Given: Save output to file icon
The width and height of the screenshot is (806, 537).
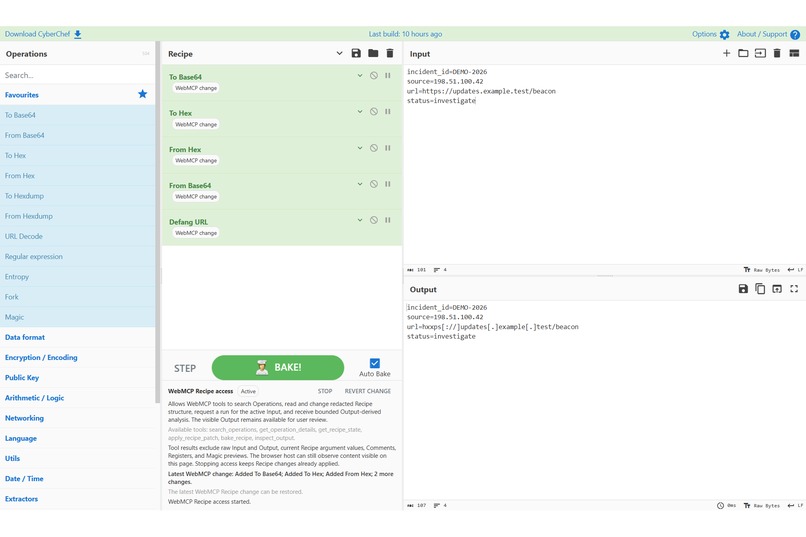Looking at the screenshot, I should coord(743,289).
